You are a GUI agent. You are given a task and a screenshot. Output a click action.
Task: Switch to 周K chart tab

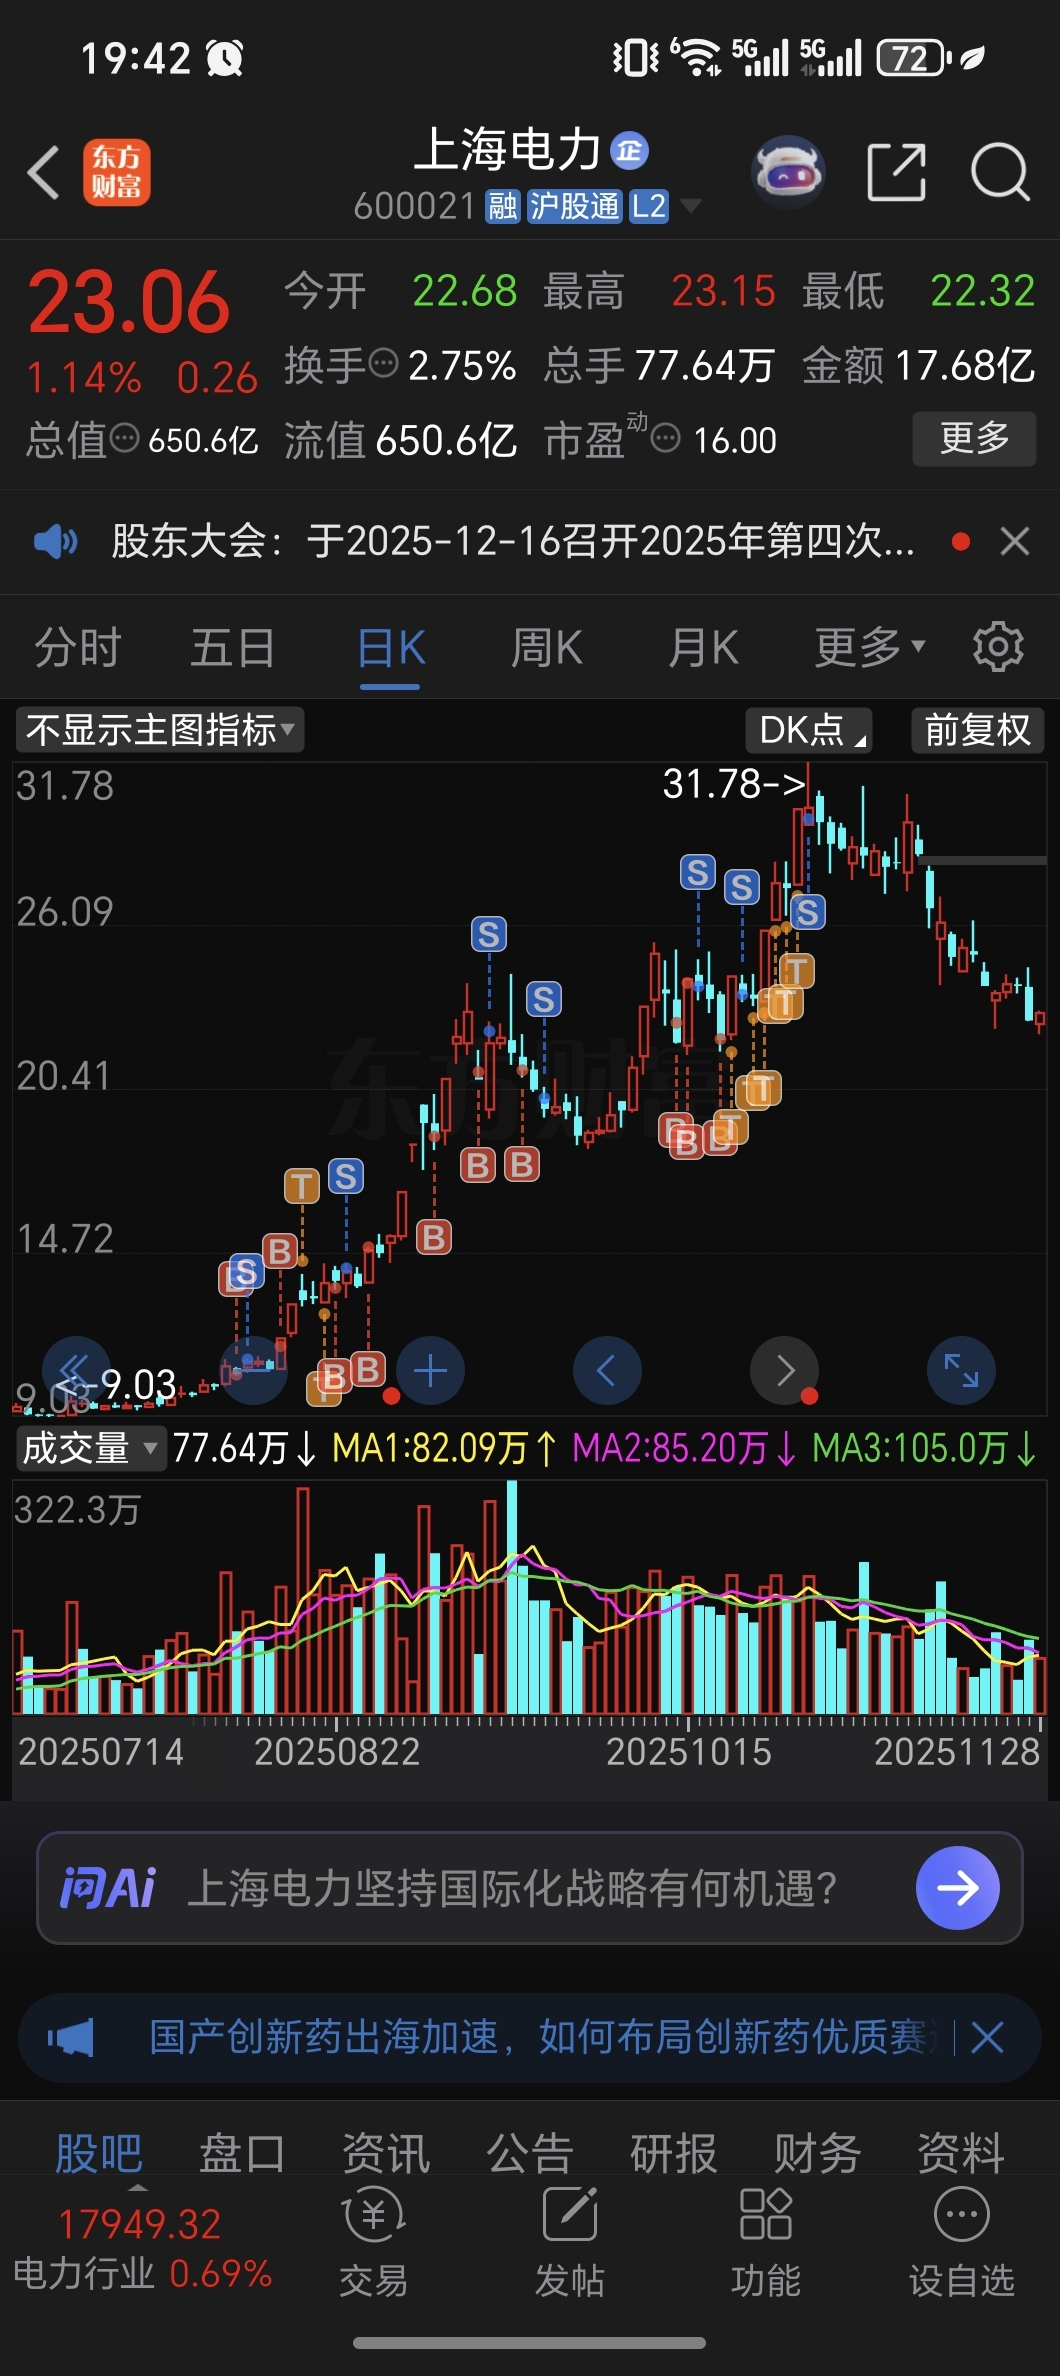tap(547, 648)
